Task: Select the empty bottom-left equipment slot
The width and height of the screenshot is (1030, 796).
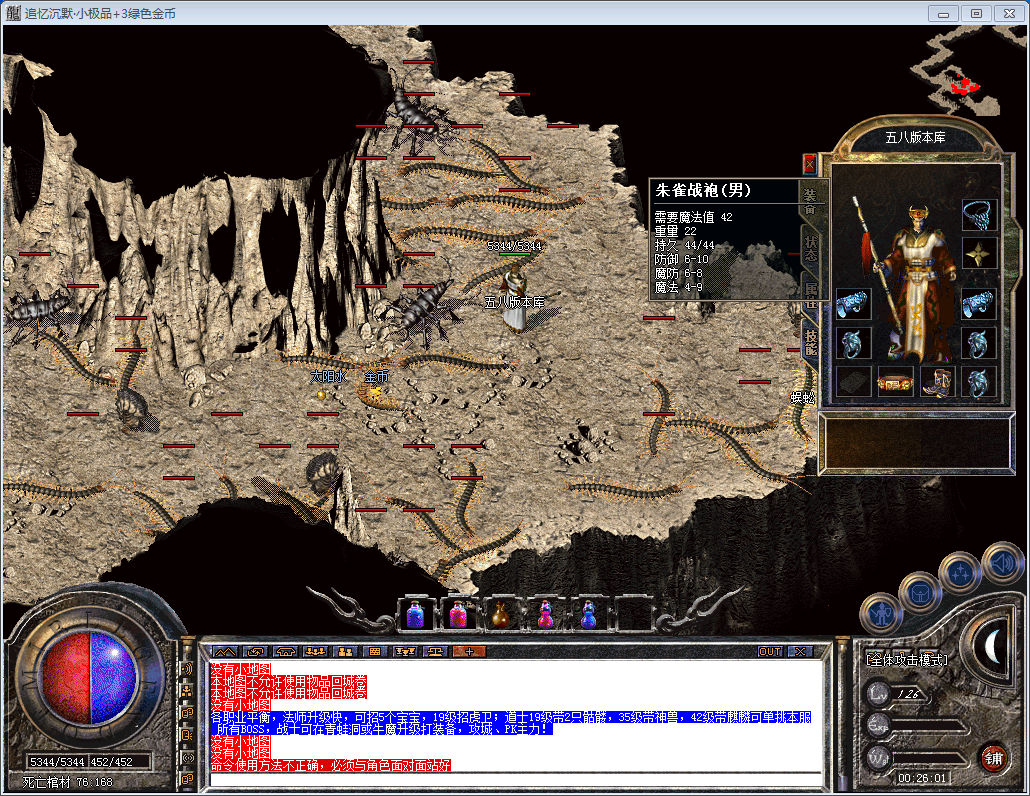Action: point(853,382)
